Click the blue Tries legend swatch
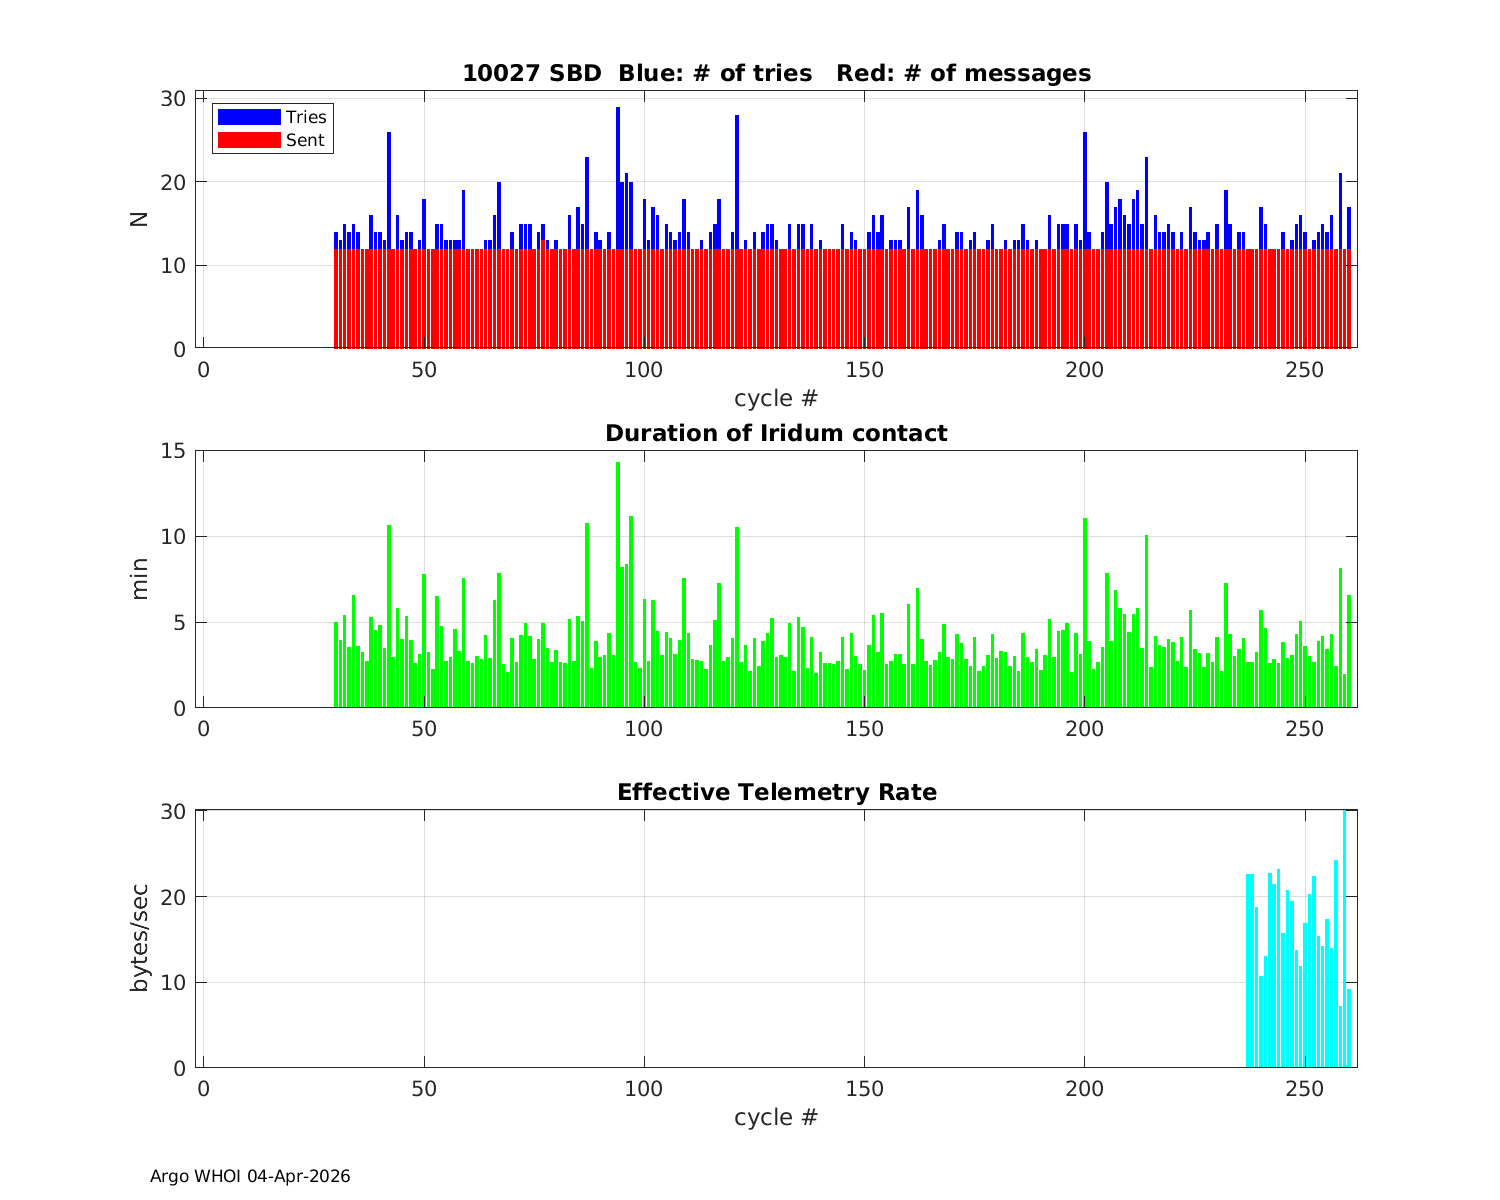This screenshot has width=1500, height=1200. (248, 117)
